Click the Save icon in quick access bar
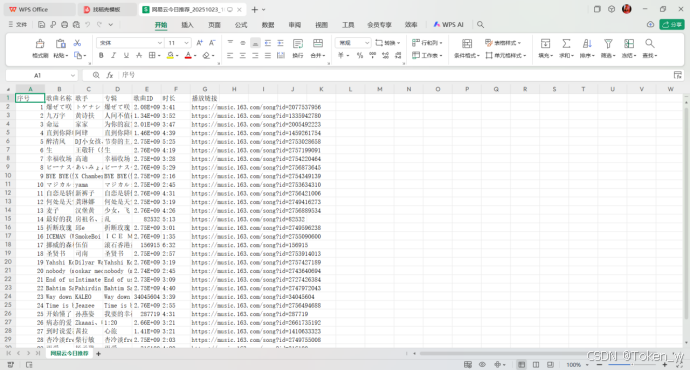This screenshot has width=690, height=370. pos(41,25)
